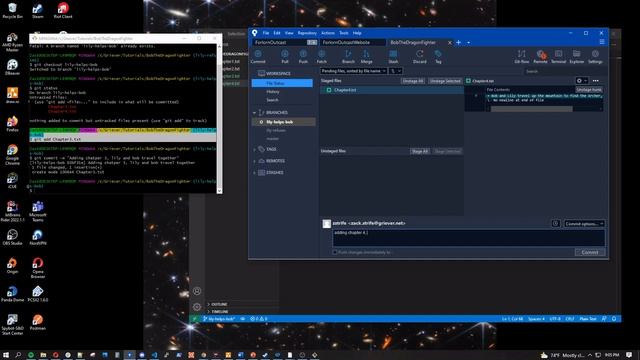Open the tab list dropdown arrow beside plus
The image size is (640, 360).
pos(469,42)
